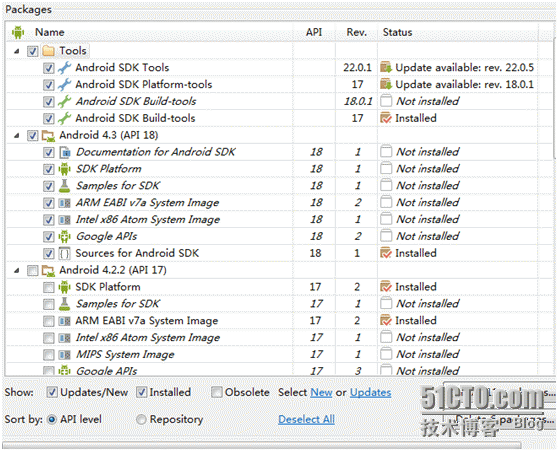Click the update-available icon for Android SDK Tools
558x451 pixels.
pyautogui.click(x=386, y=67)
